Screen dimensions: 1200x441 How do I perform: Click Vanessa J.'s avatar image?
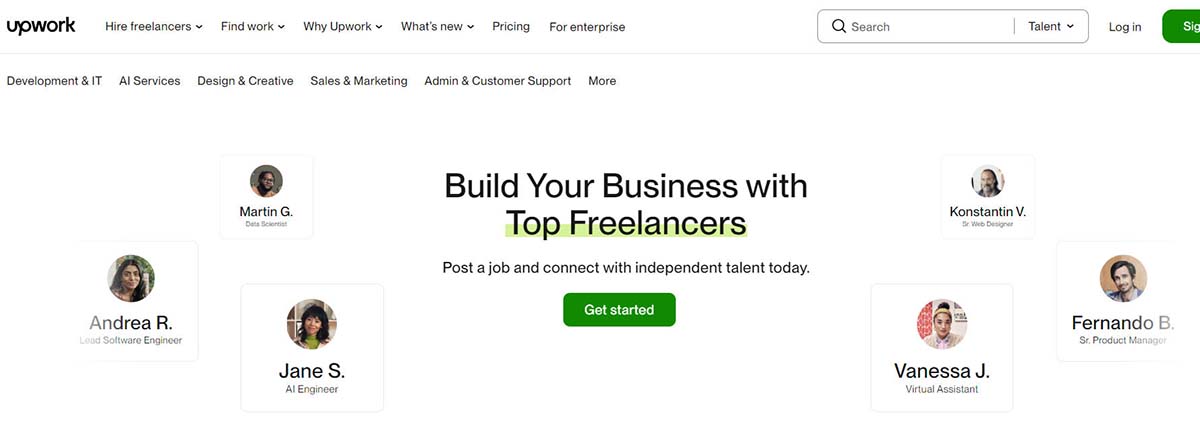(x=941, y=324)
